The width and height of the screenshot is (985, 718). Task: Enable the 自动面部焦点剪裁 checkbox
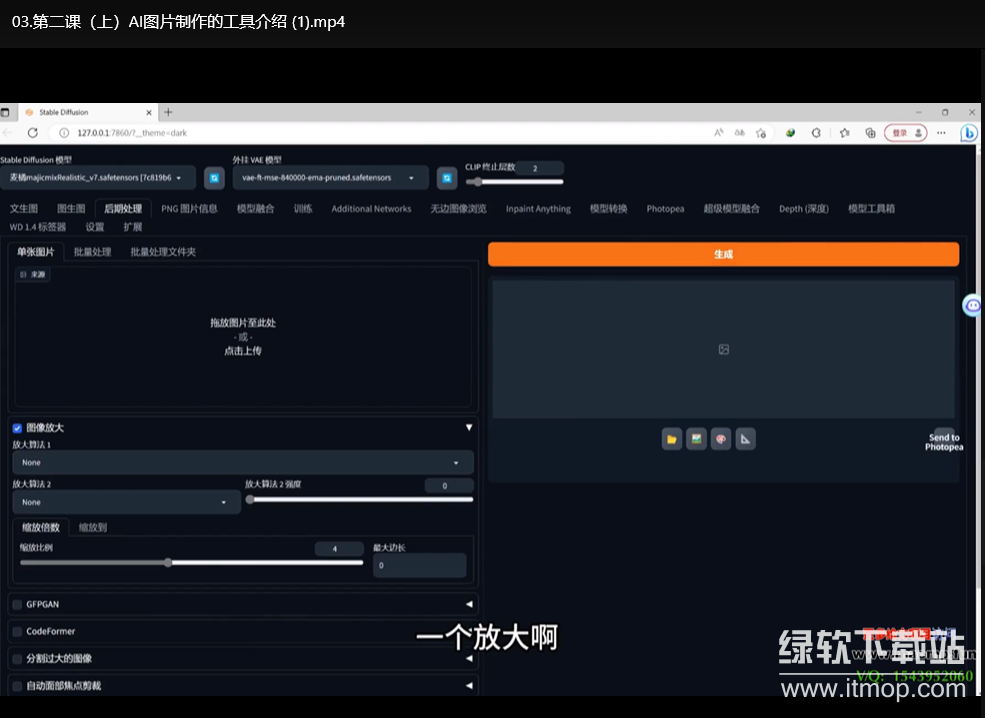17,686
